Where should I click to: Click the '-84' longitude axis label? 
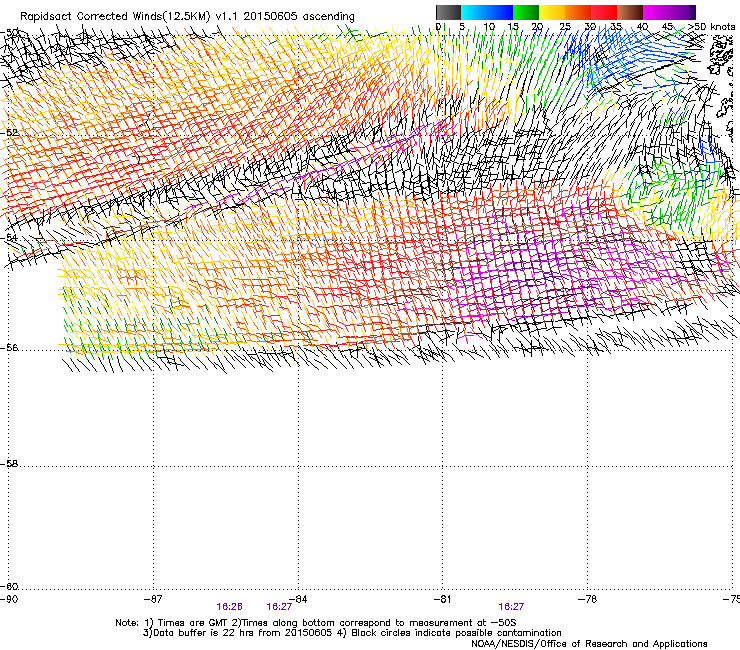pos(298,599)
